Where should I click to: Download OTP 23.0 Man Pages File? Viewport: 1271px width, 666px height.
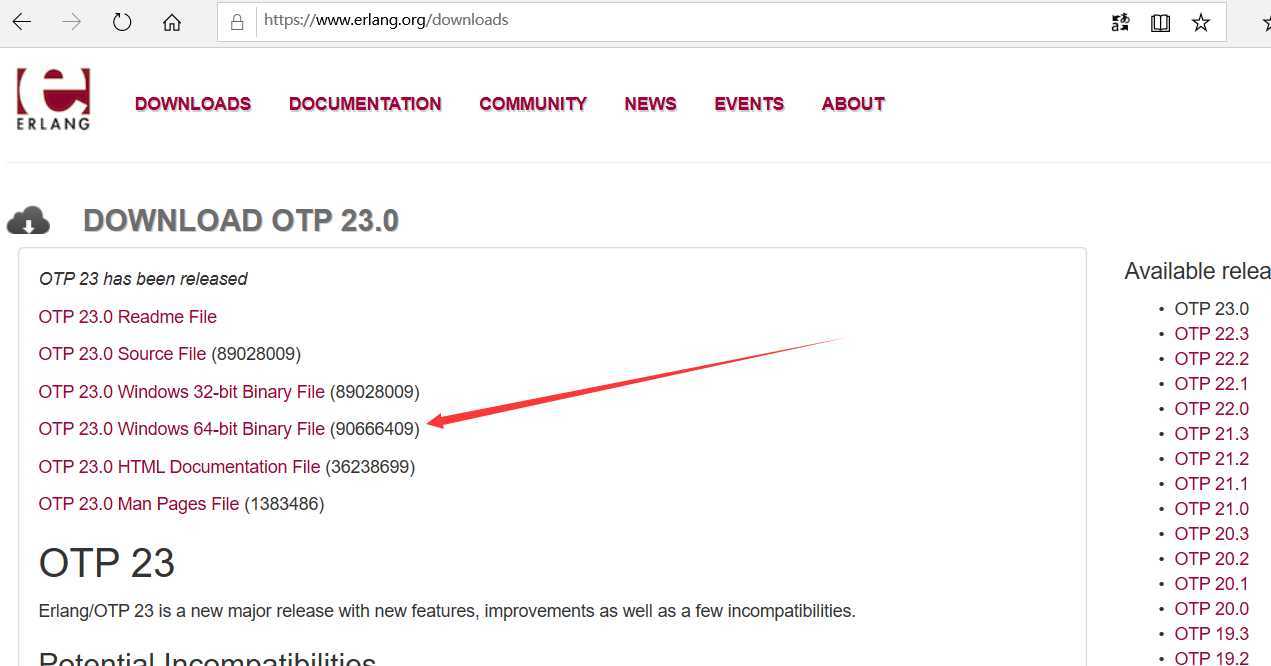click(139, 504)
